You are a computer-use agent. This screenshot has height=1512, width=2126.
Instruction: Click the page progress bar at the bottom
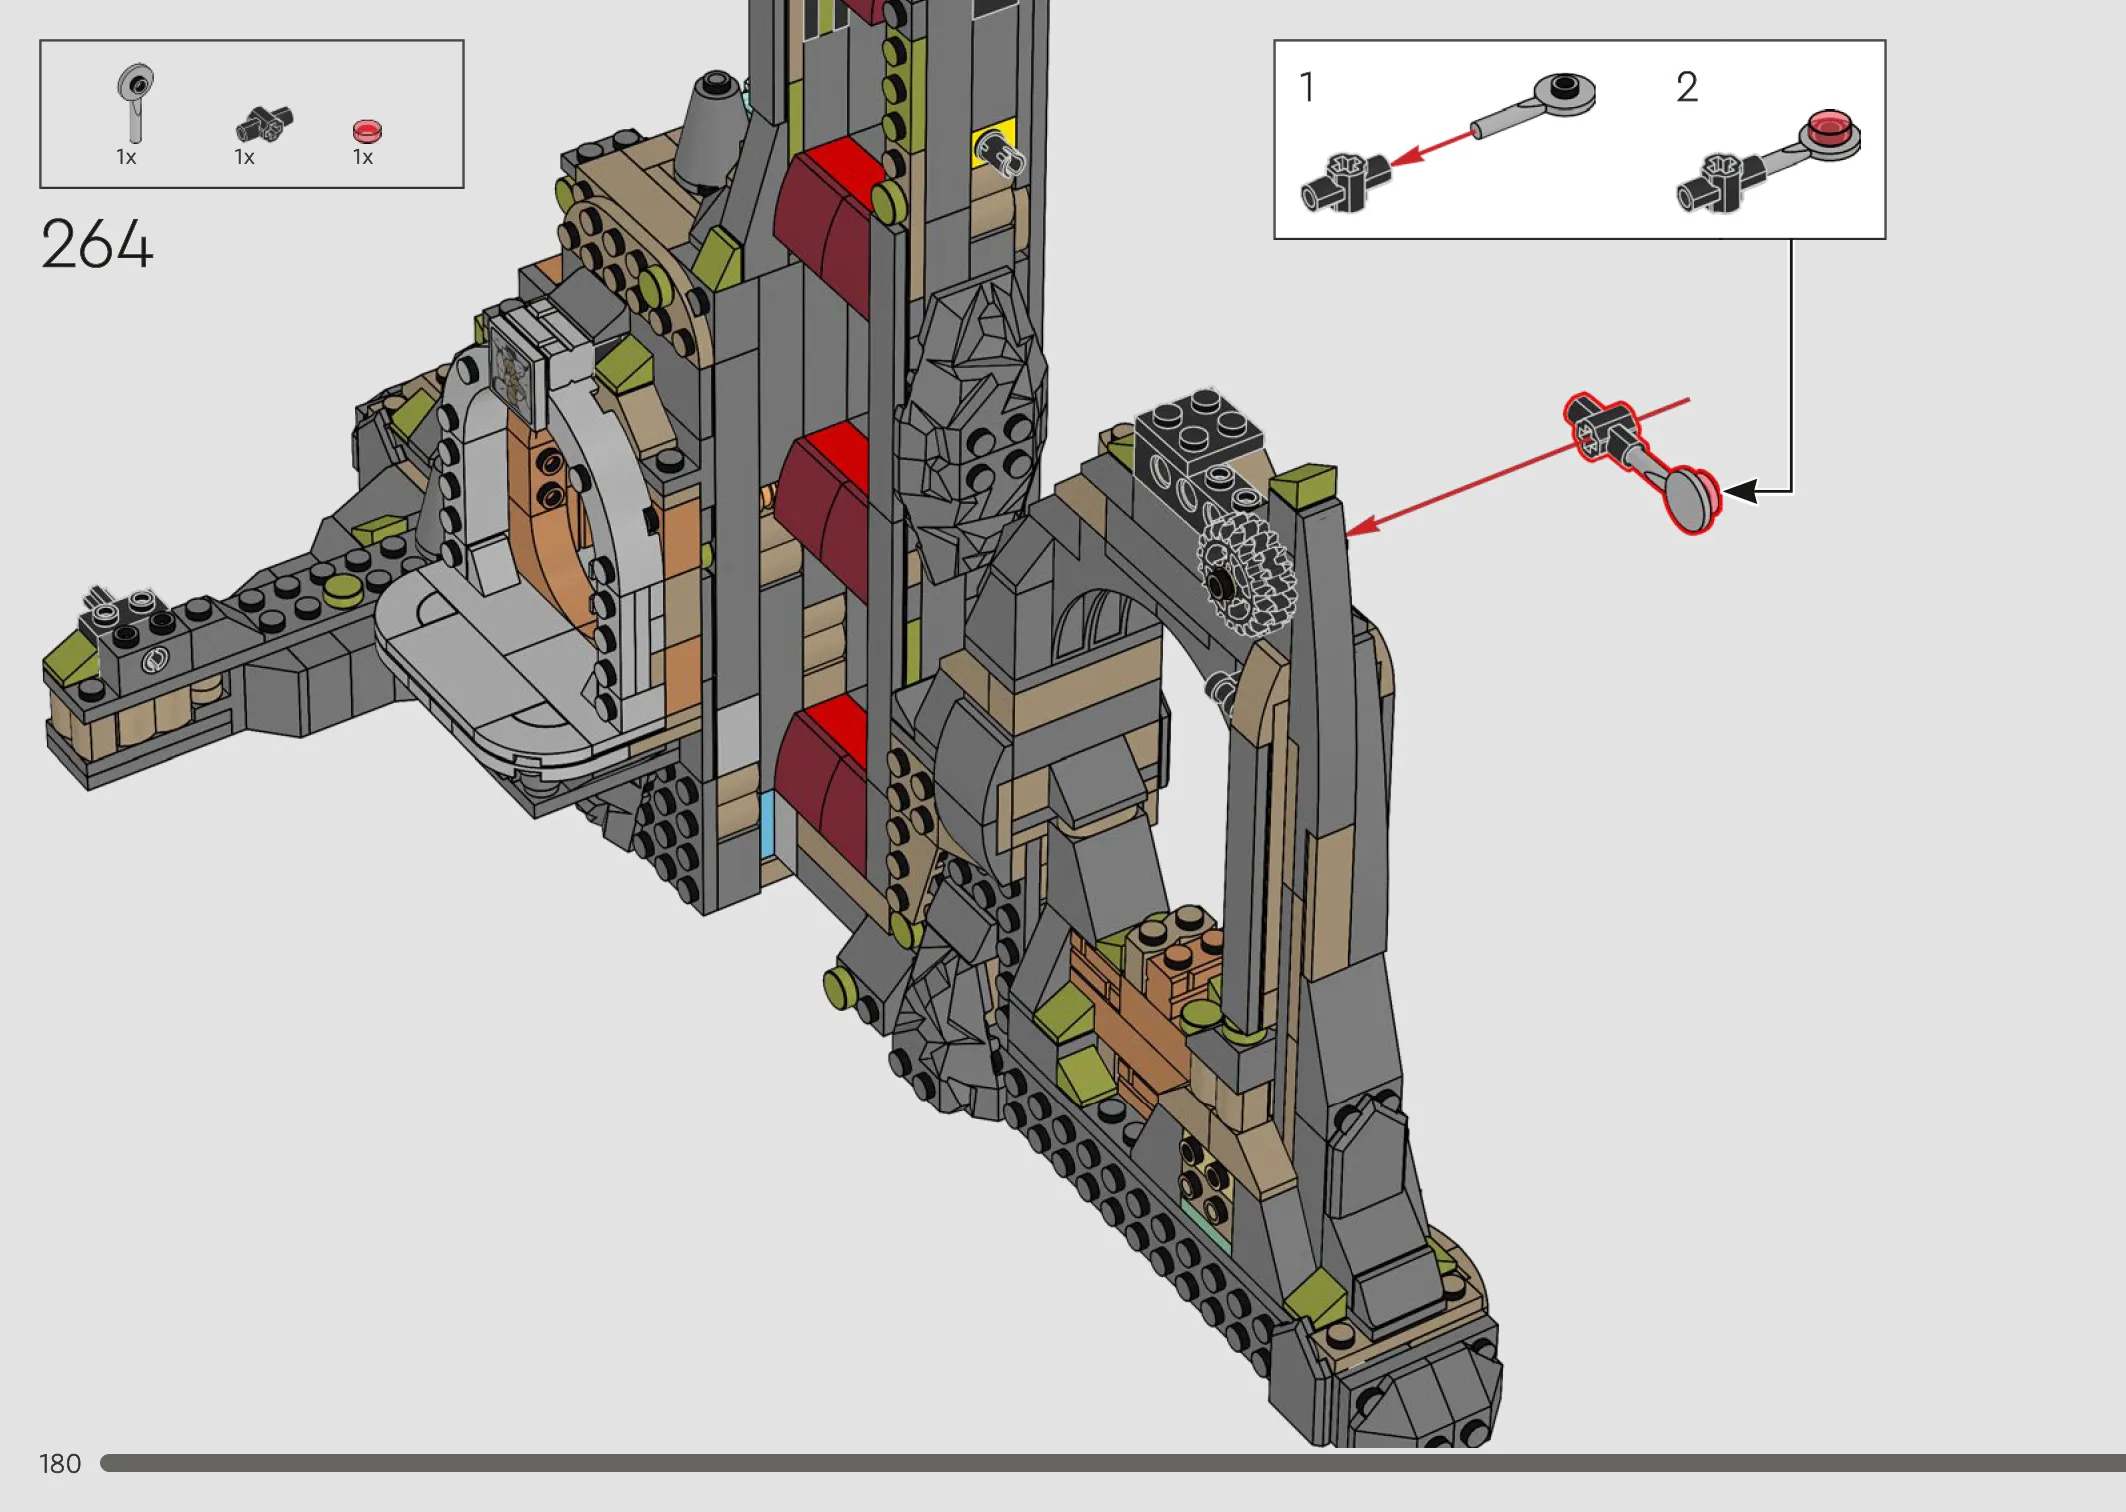pyautogui.click(x=1112, y=1463)
